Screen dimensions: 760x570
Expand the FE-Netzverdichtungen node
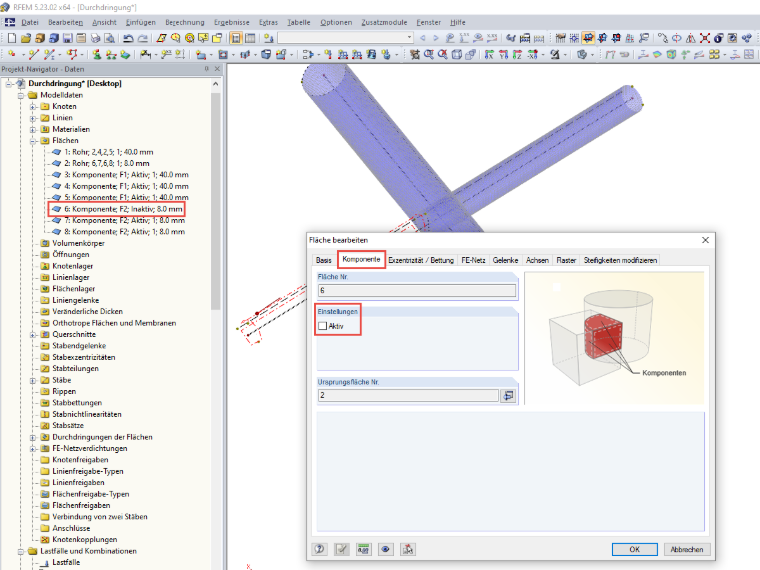pos(32,449)
